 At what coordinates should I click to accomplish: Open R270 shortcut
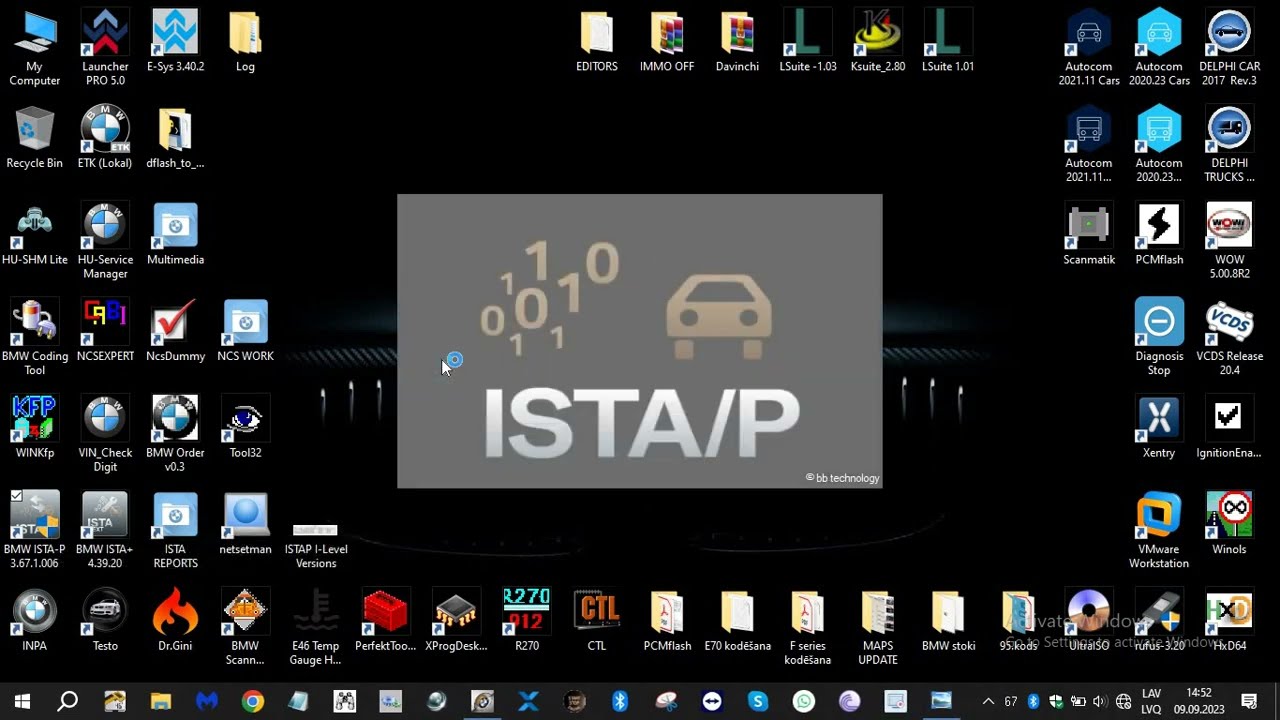click(527, 620)
